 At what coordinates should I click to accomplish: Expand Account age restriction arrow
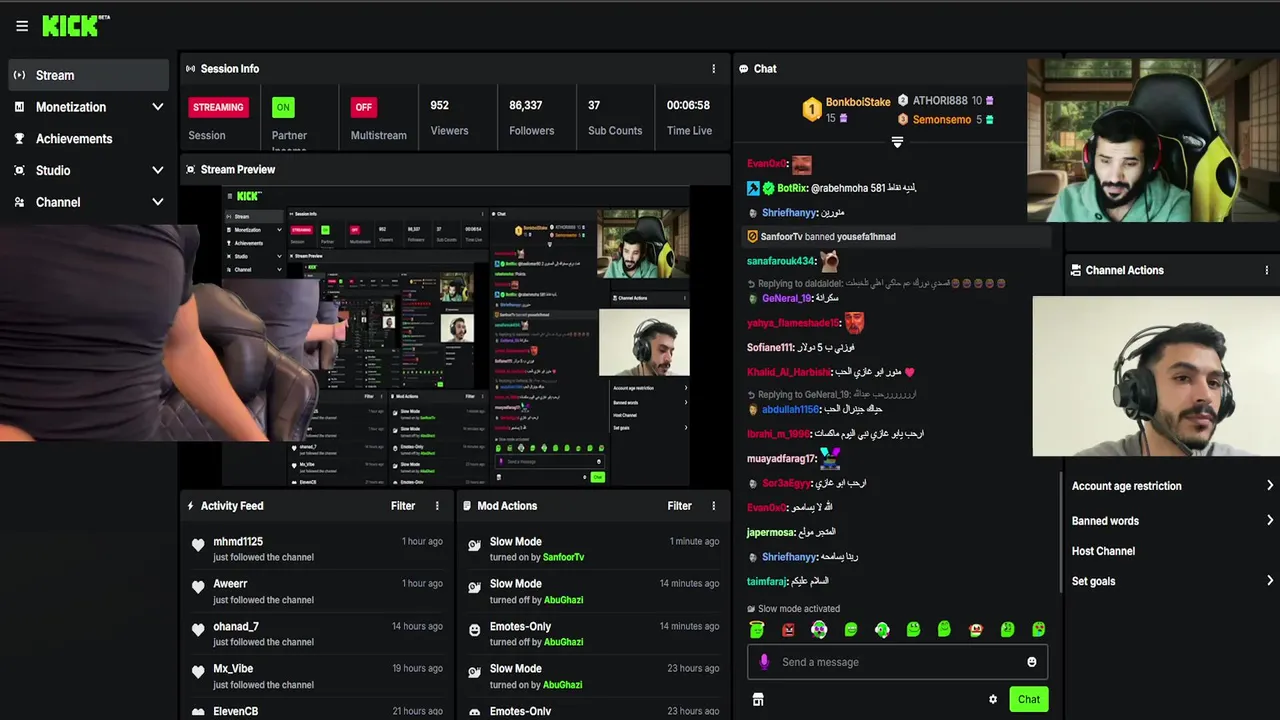[x=1270, y=486]
